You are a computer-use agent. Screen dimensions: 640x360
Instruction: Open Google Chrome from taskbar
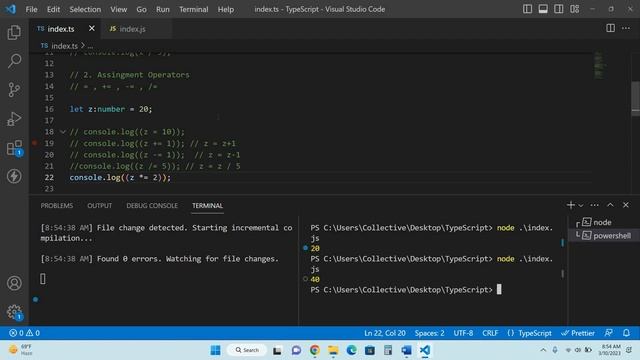(314, 350)
